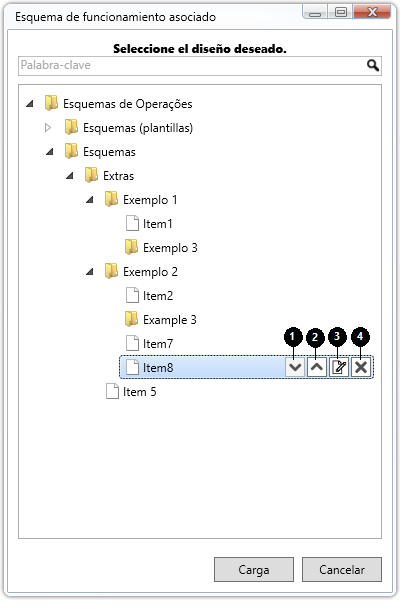Select Item2 in the tree

(150, 295)
